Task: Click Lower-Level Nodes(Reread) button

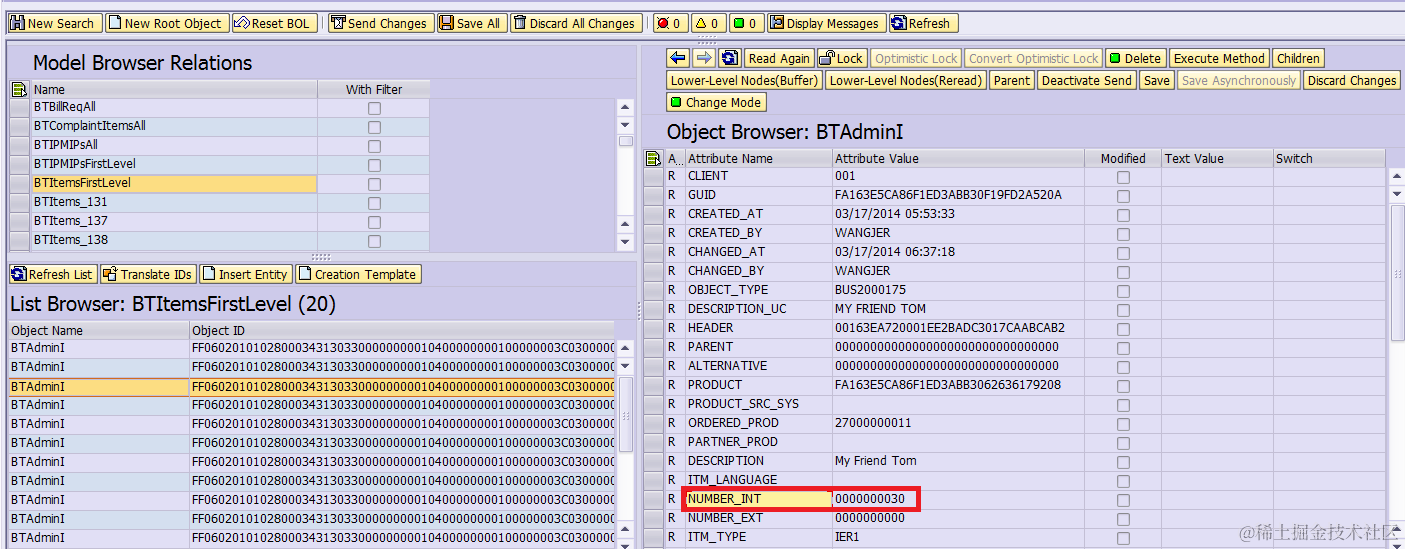Action: click(x=906, y=80)
